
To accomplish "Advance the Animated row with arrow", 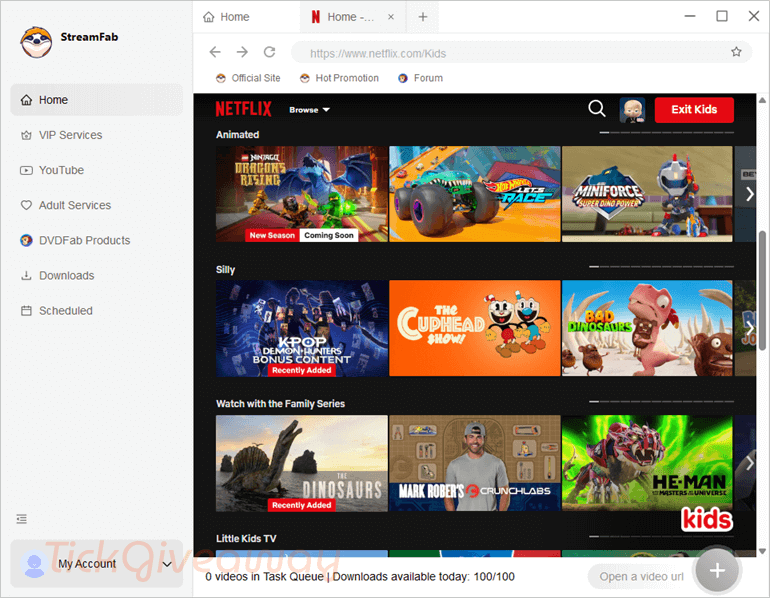I will [x=749, y=194].
